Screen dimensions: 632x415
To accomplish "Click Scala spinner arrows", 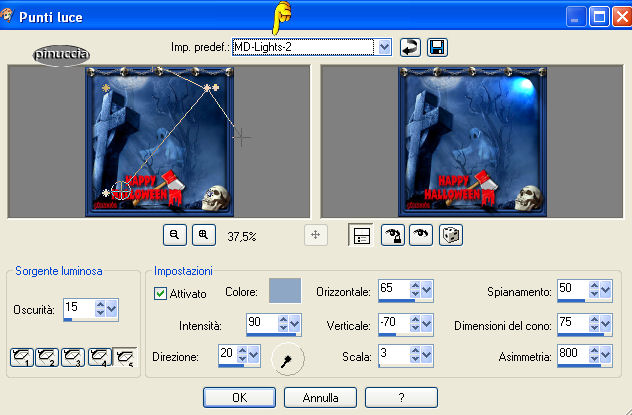I will 415,355.
